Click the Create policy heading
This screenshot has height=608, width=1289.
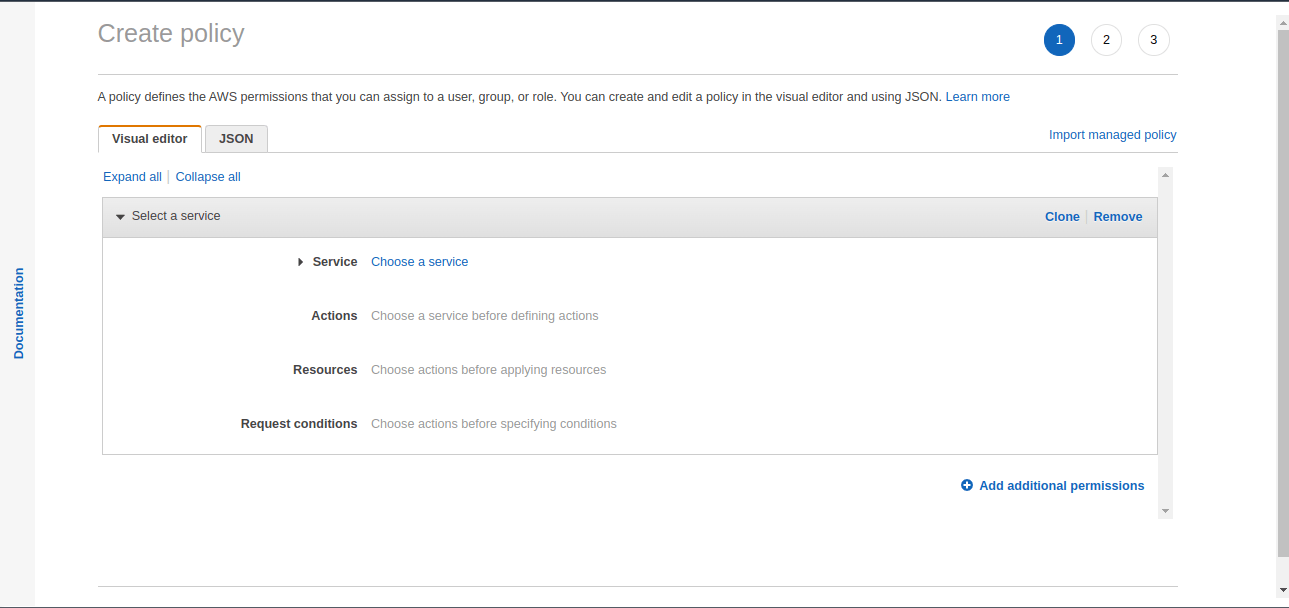[171, 34]
